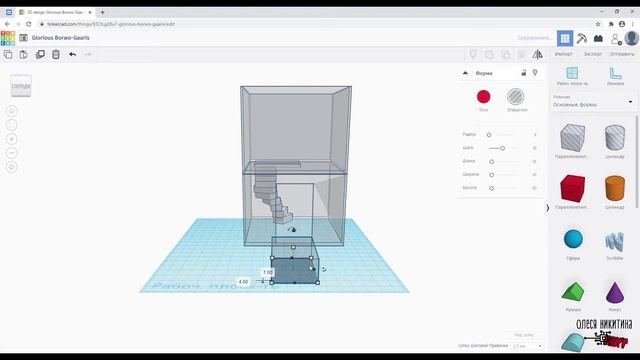This screenshot has width=640, height=360.
Task: Adjust the Radius slider handle
Action: pos(489,135)
